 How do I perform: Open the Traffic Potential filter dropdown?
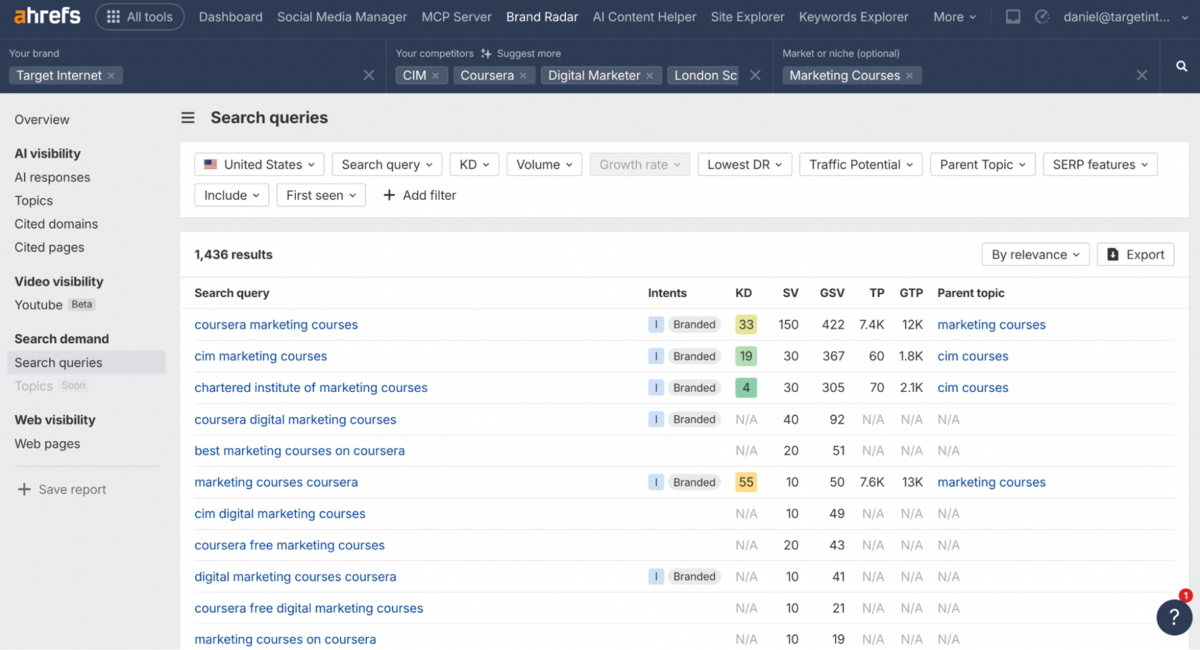(x=861, y=165)
